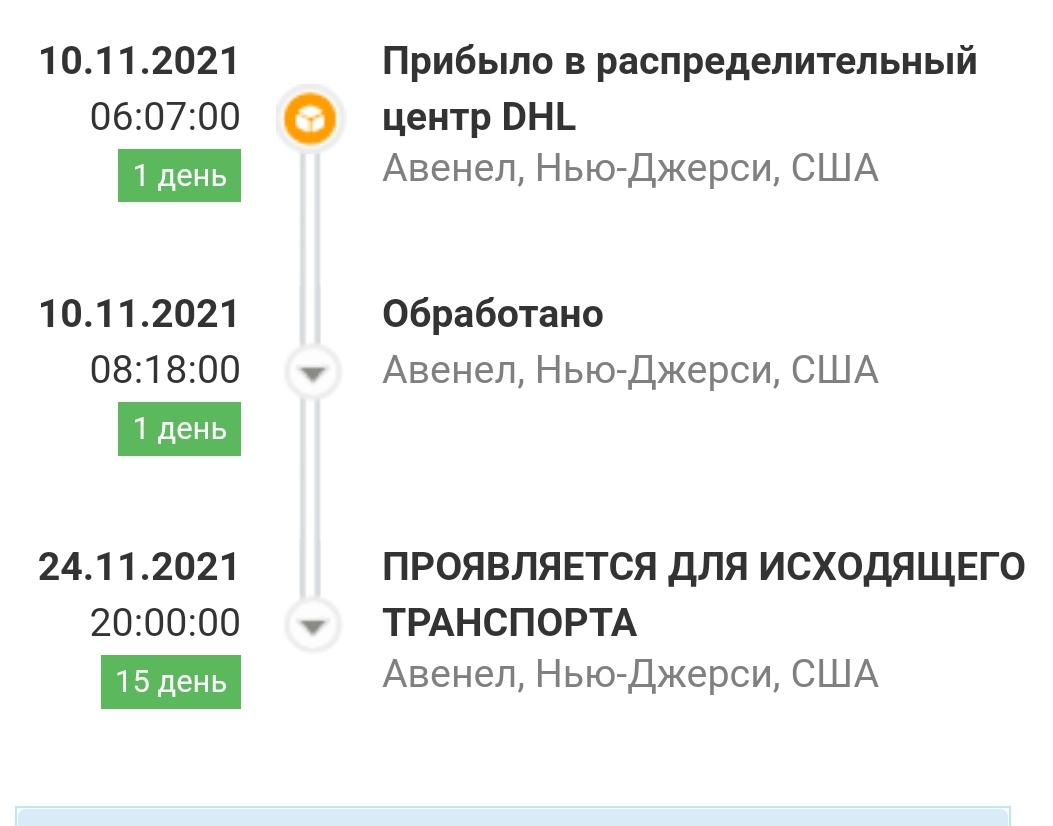Open 'Прибыло в распределительный центр DHL' status
Image resolution: width=1053 pixels, height=826 pixels.
[679, 90]
